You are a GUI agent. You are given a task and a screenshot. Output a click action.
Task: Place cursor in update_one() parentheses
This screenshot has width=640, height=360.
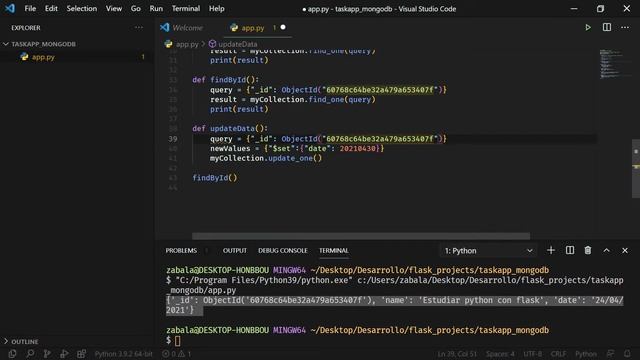click(x=318, y=158)
